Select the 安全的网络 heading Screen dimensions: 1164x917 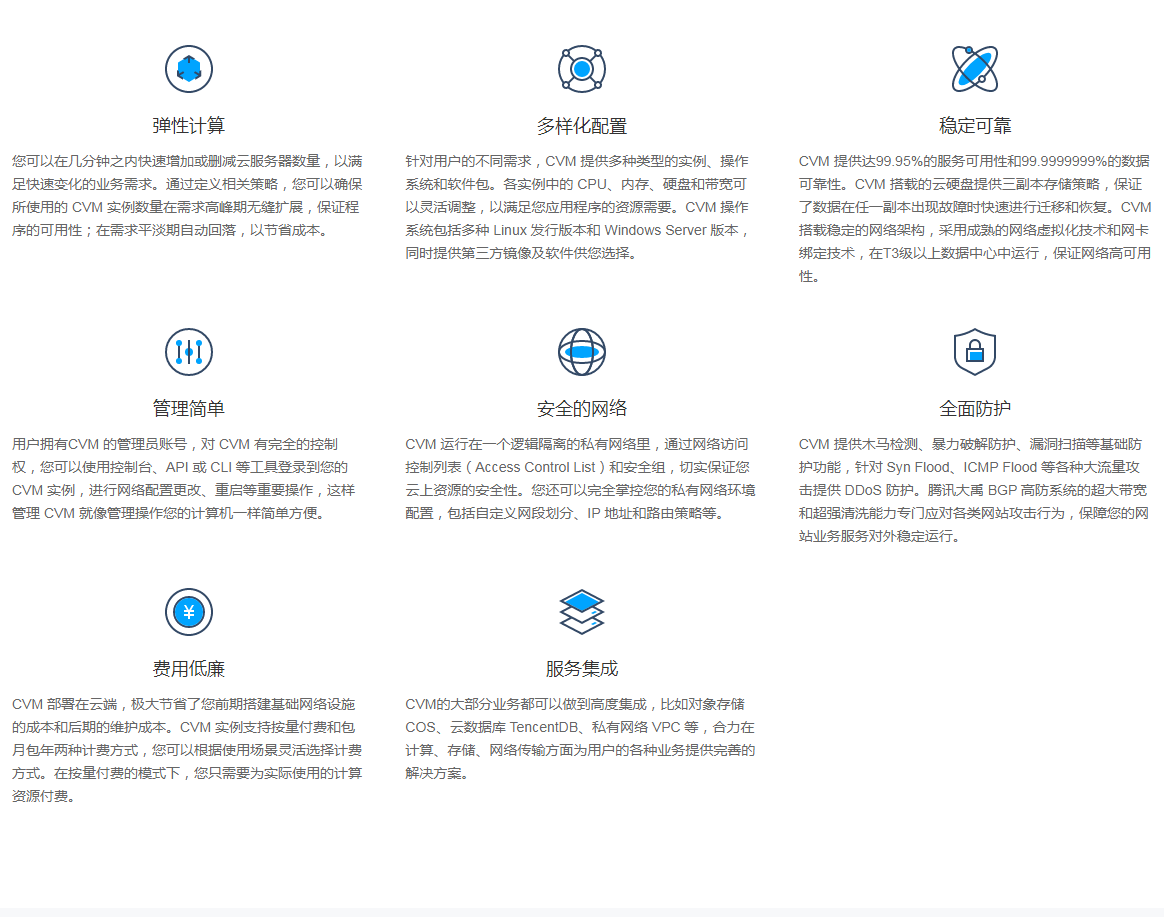(582, 409)
